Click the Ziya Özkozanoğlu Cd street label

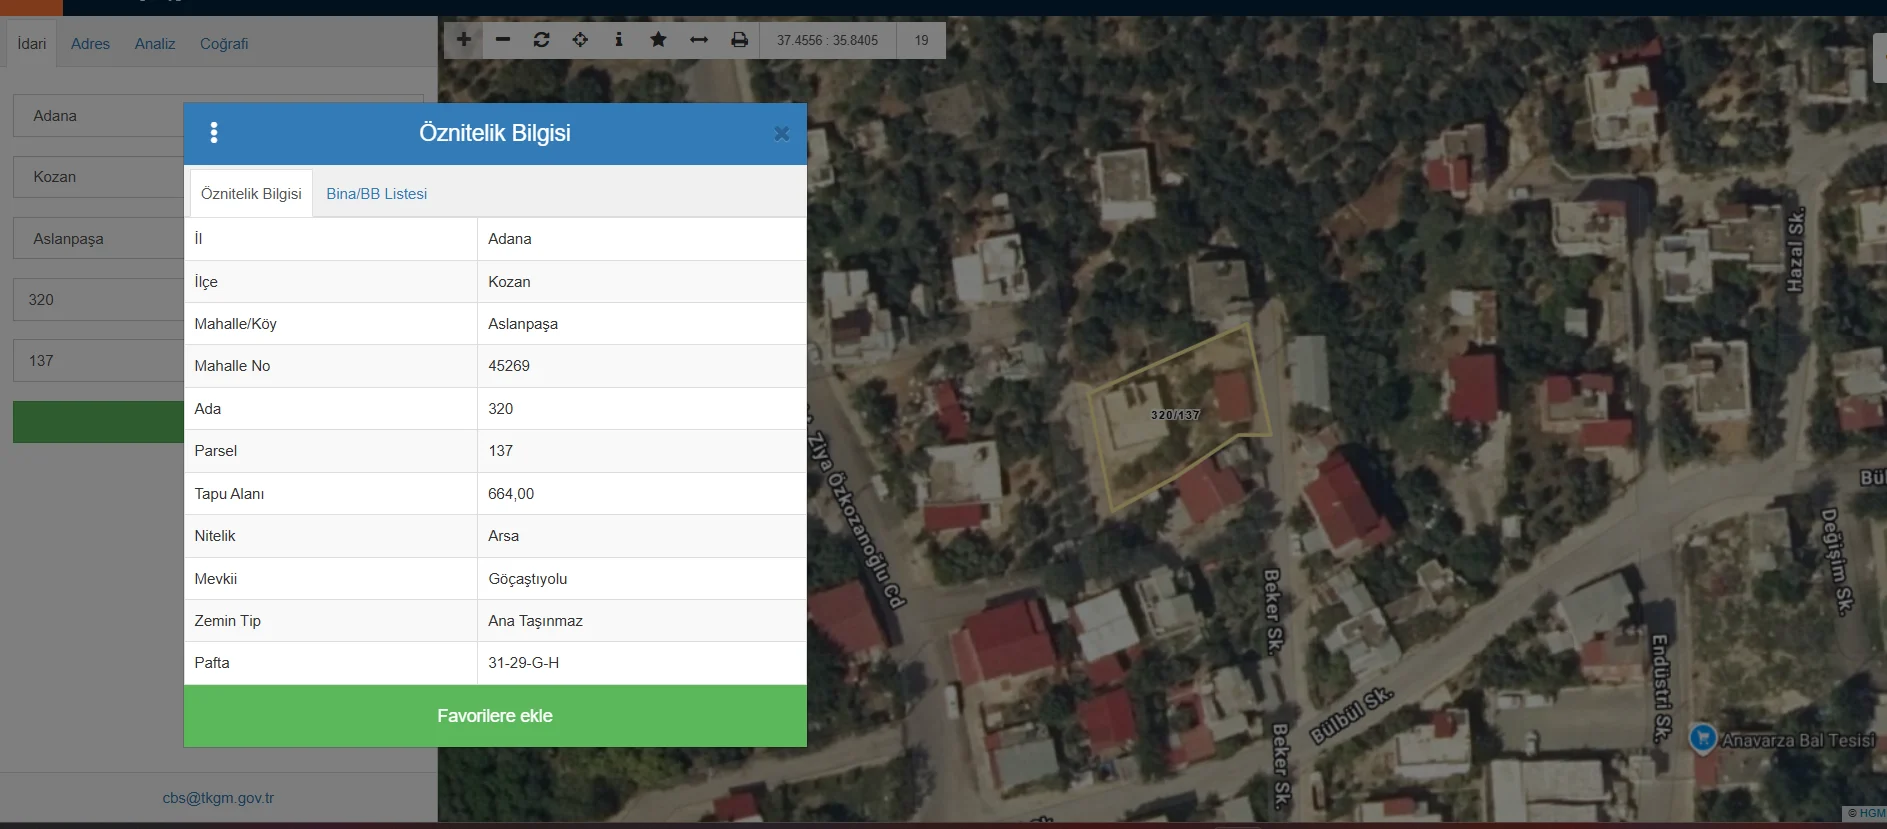857,520
